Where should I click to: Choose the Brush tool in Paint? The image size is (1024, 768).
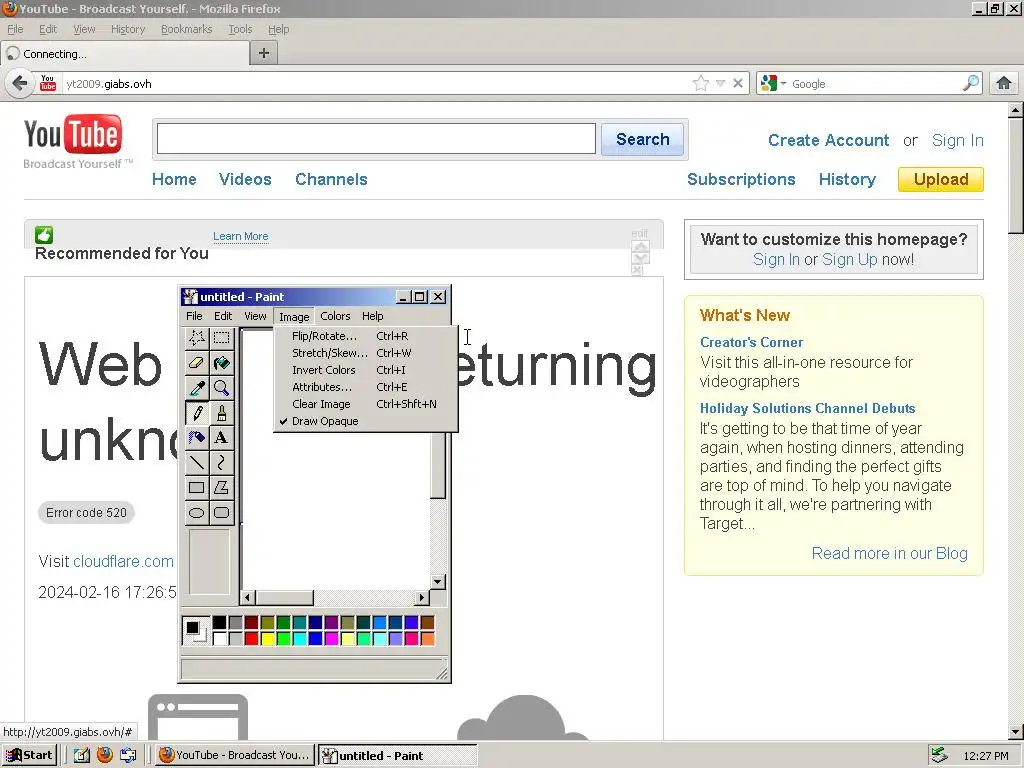click(x=221, y=413)
